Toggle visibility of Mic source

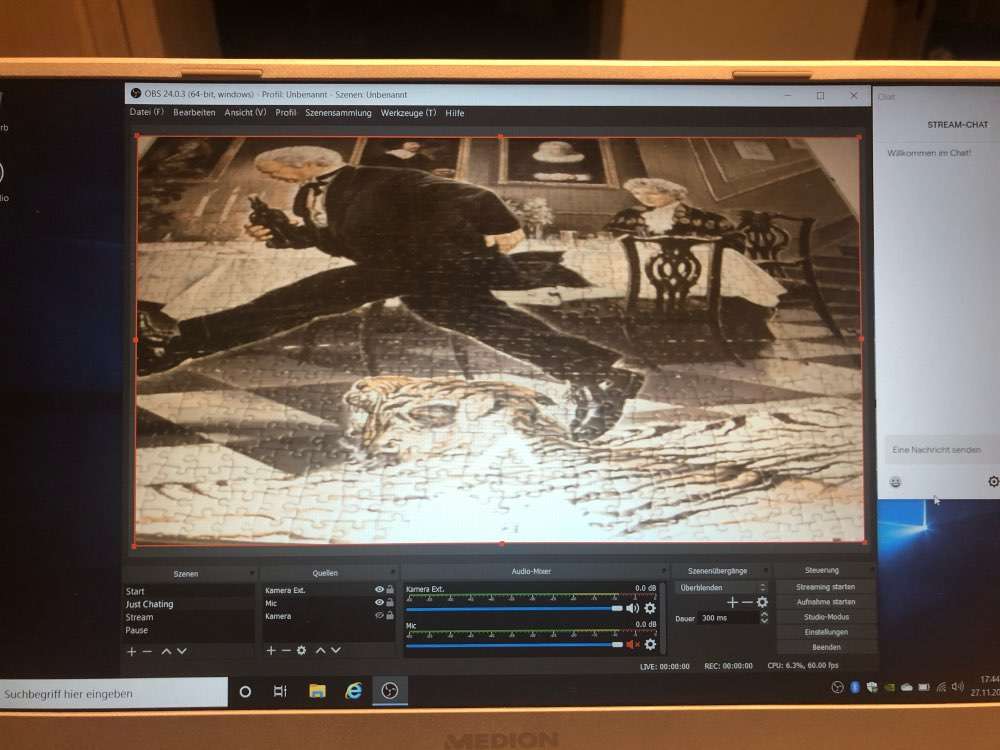point(379,603)
